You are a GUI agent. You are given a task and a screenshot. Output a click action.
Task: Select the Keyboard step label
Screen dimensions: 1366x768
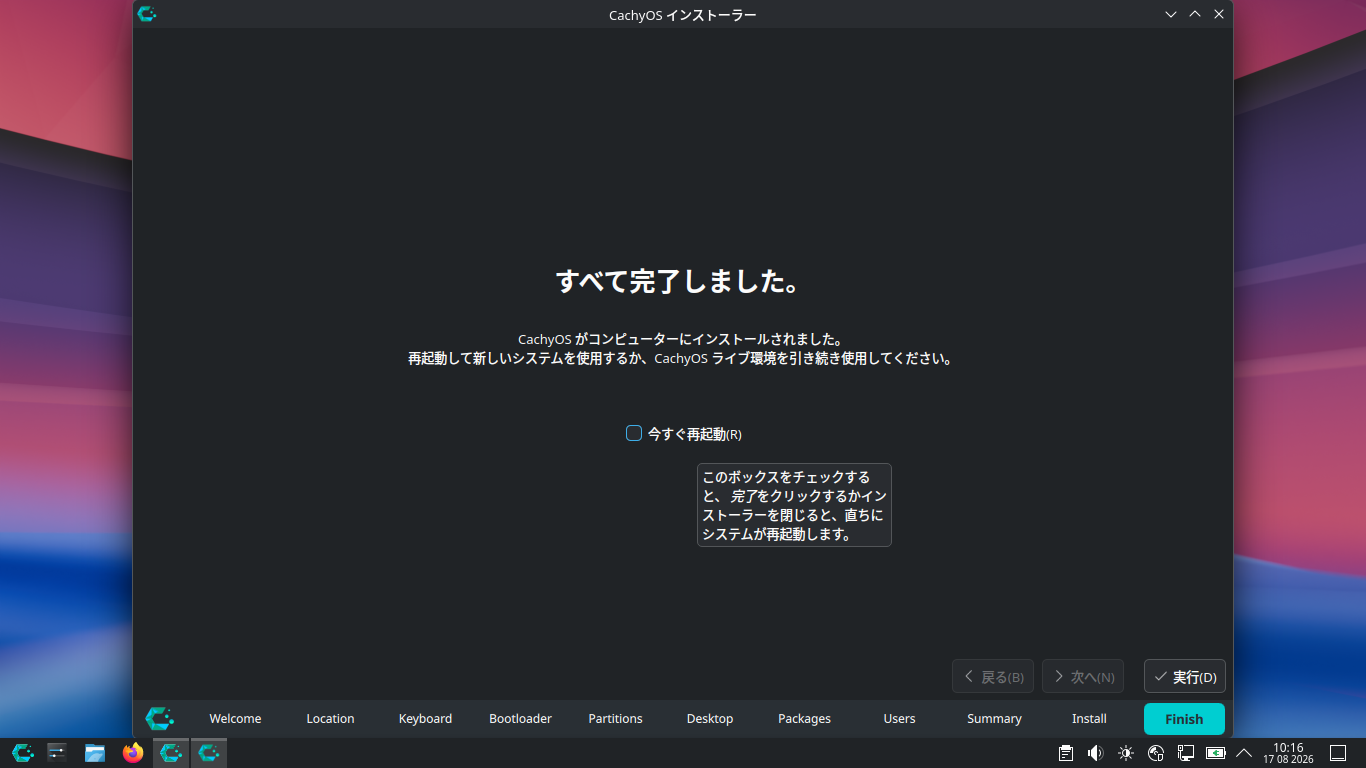click(425, 719)
